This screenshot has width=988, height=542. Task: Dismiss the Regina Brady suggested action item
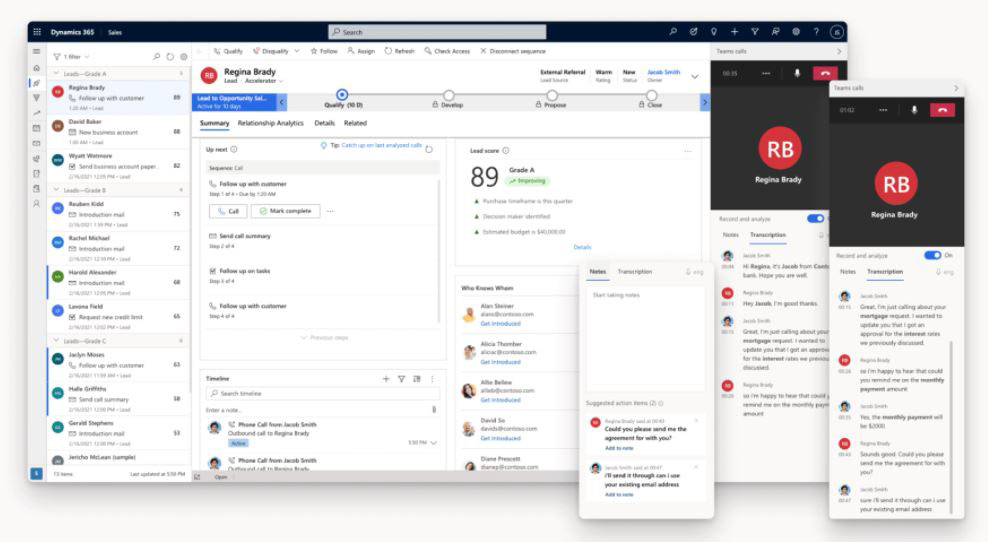coord(696,420)
